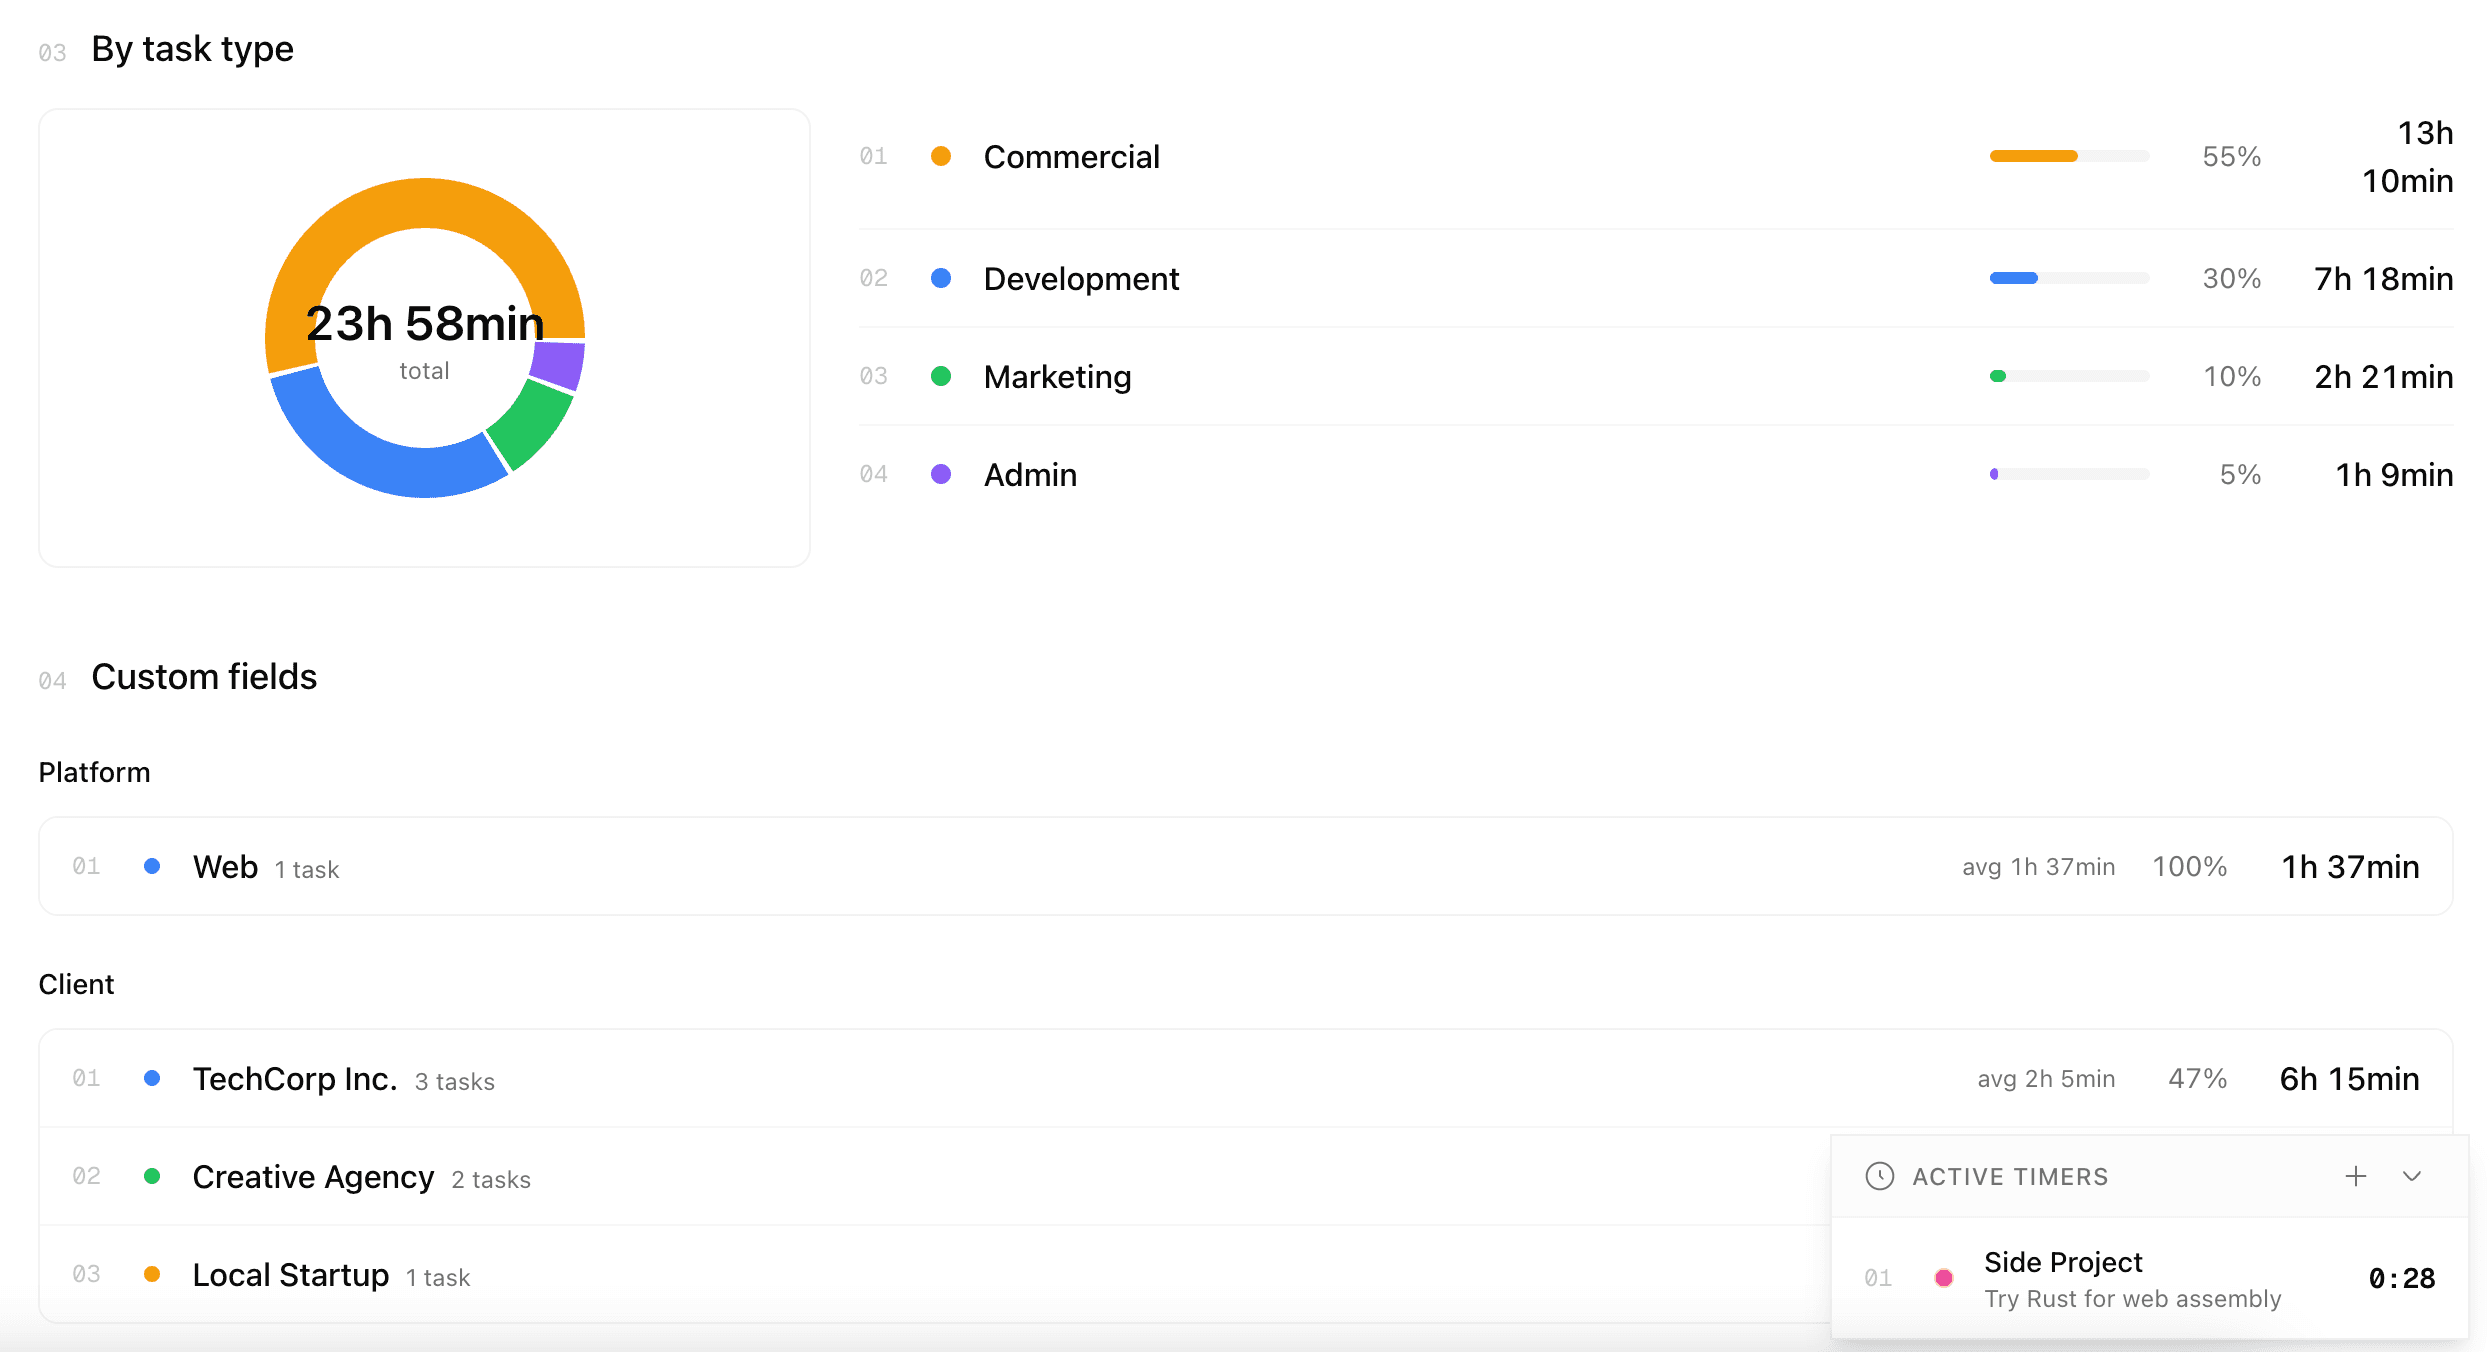Screen dimensions: 2490x1352
Task: Collapse the Active Timers panel
Action: 2413,1177
